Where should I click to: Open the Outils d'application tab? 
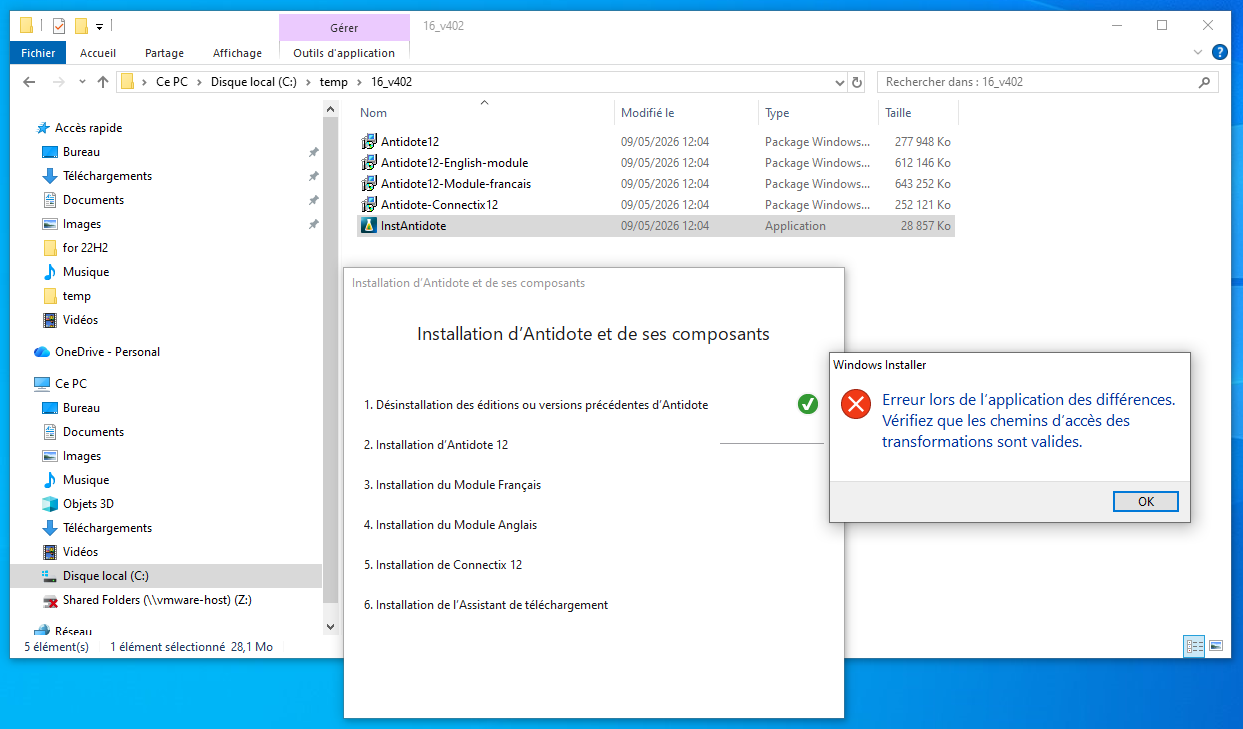pyautogui.click(x=344, y=53)
